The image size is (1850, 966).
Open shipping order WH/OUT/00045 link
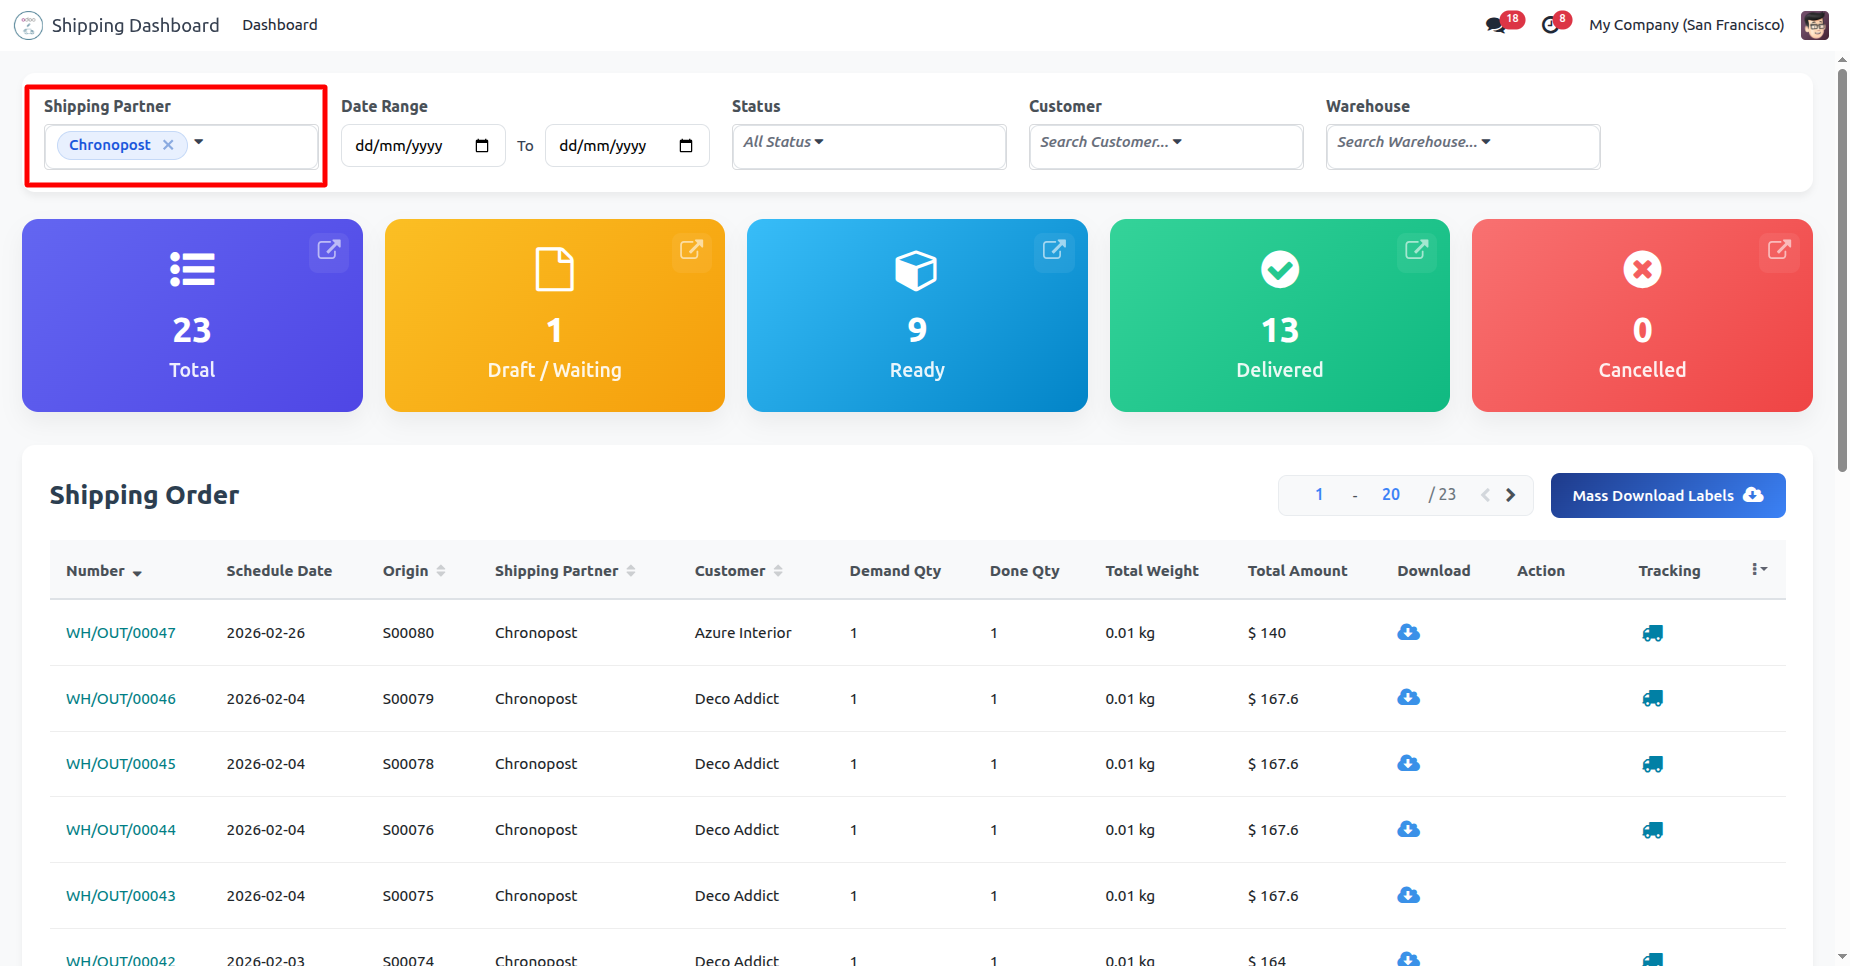pyautogui.click(x=121, y=764)
